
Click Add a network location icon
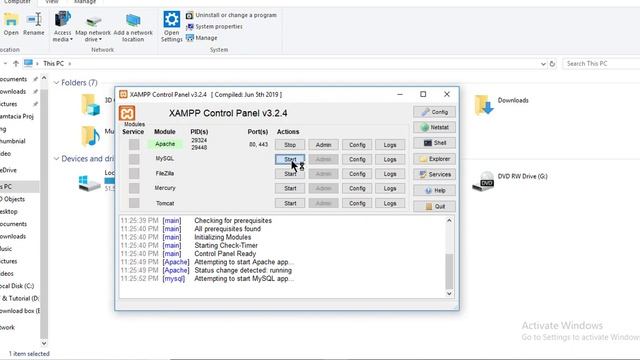pos(133,28)
